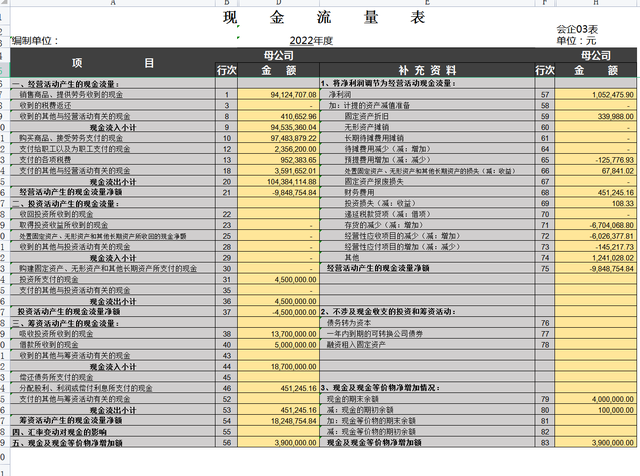Select the 无形资产摊销 label
640x476 pixels.
tap(366, 127)
